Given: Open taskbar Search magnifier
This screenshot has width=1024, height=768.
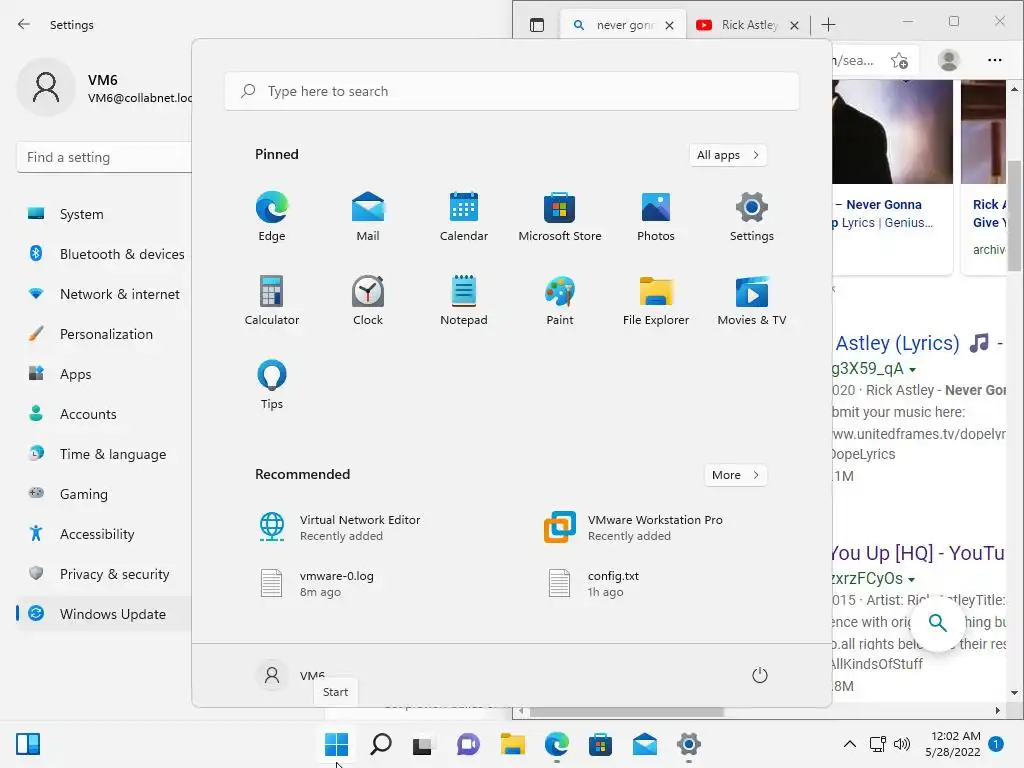Looking at the screenshot, I should click(381, 744).
